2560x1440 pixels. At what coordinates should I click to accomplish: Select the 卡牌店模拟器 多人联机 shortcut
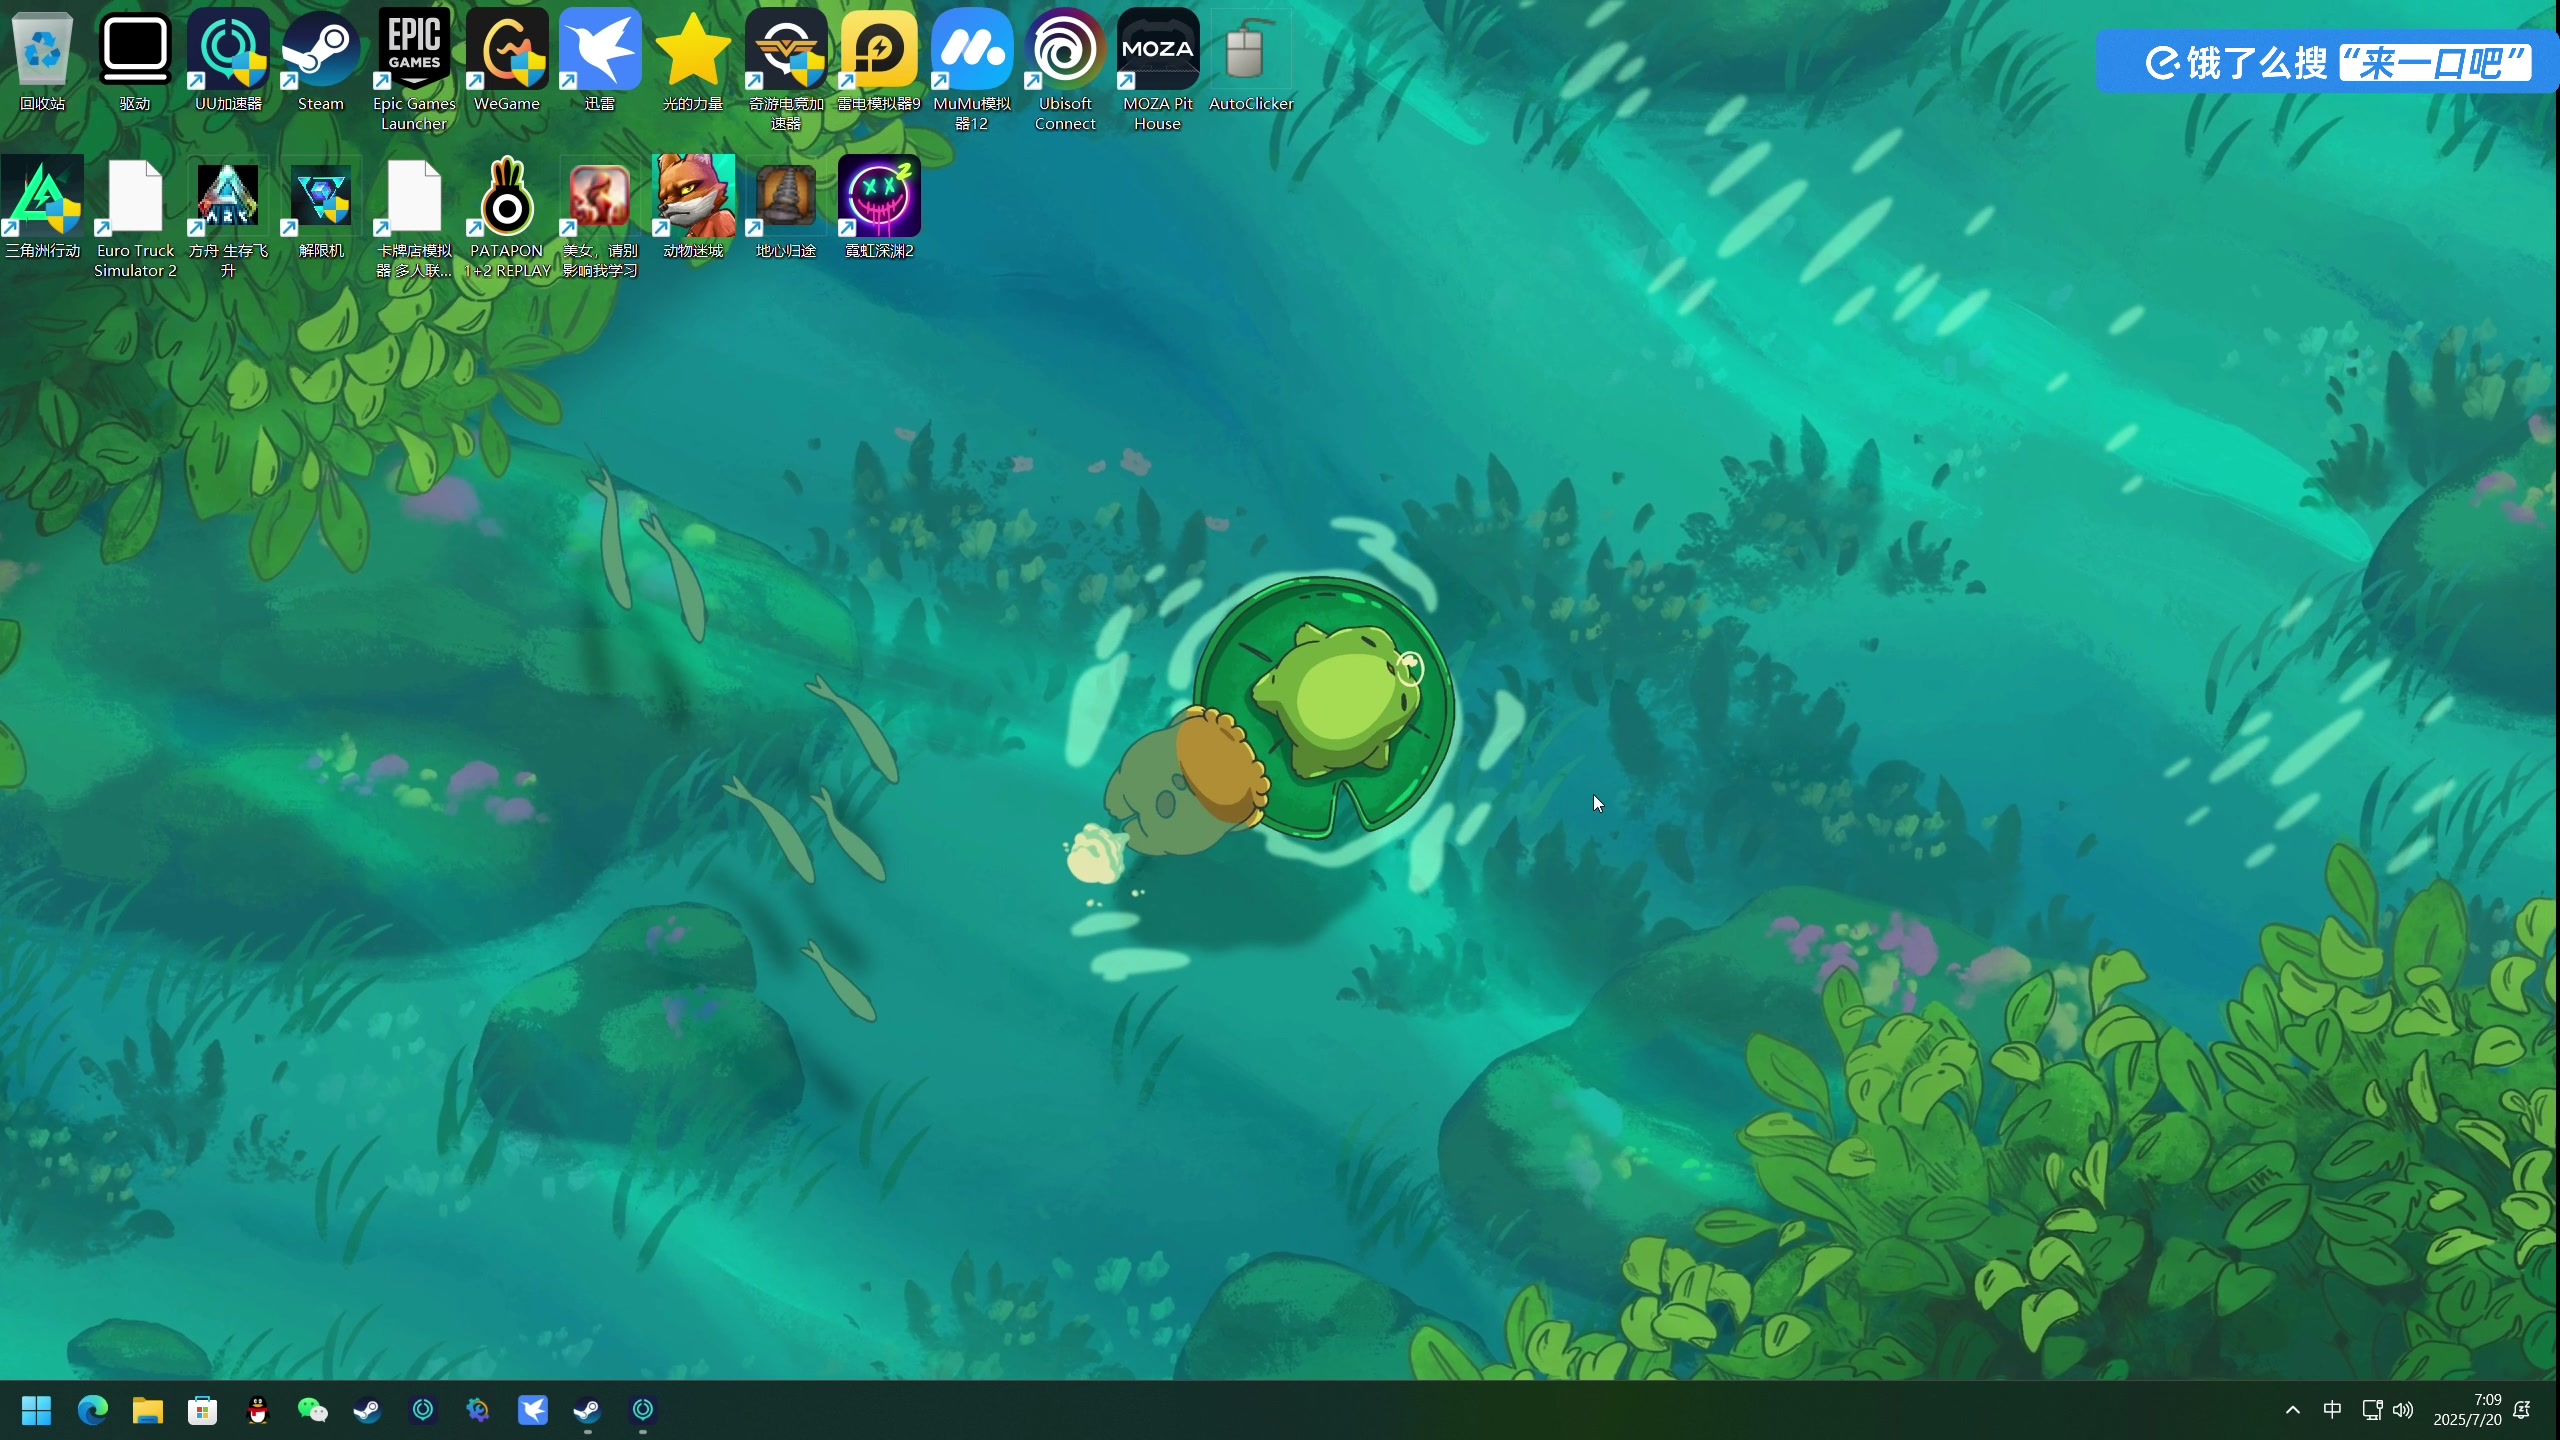tap(414, 217)
